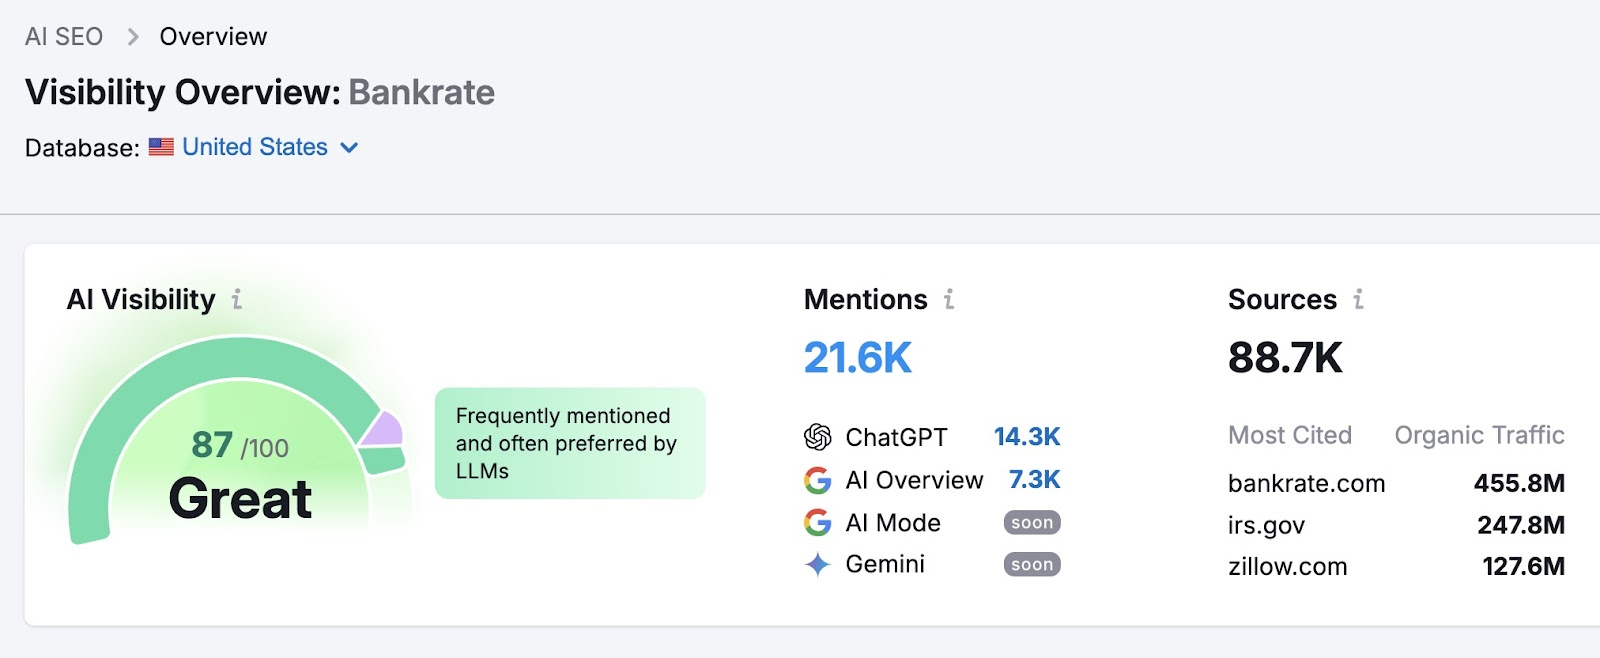Screen dimensions: 1600x658
Task: Click the soon badge next to Gemini
Action: coord(1032,565)
